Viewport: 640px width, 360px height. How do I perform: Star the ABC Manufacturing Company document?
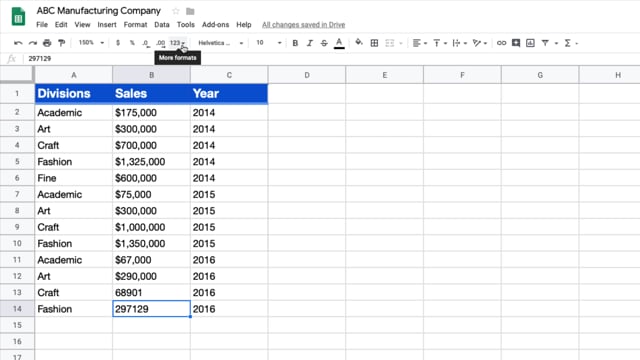click(x=176, y=11)
